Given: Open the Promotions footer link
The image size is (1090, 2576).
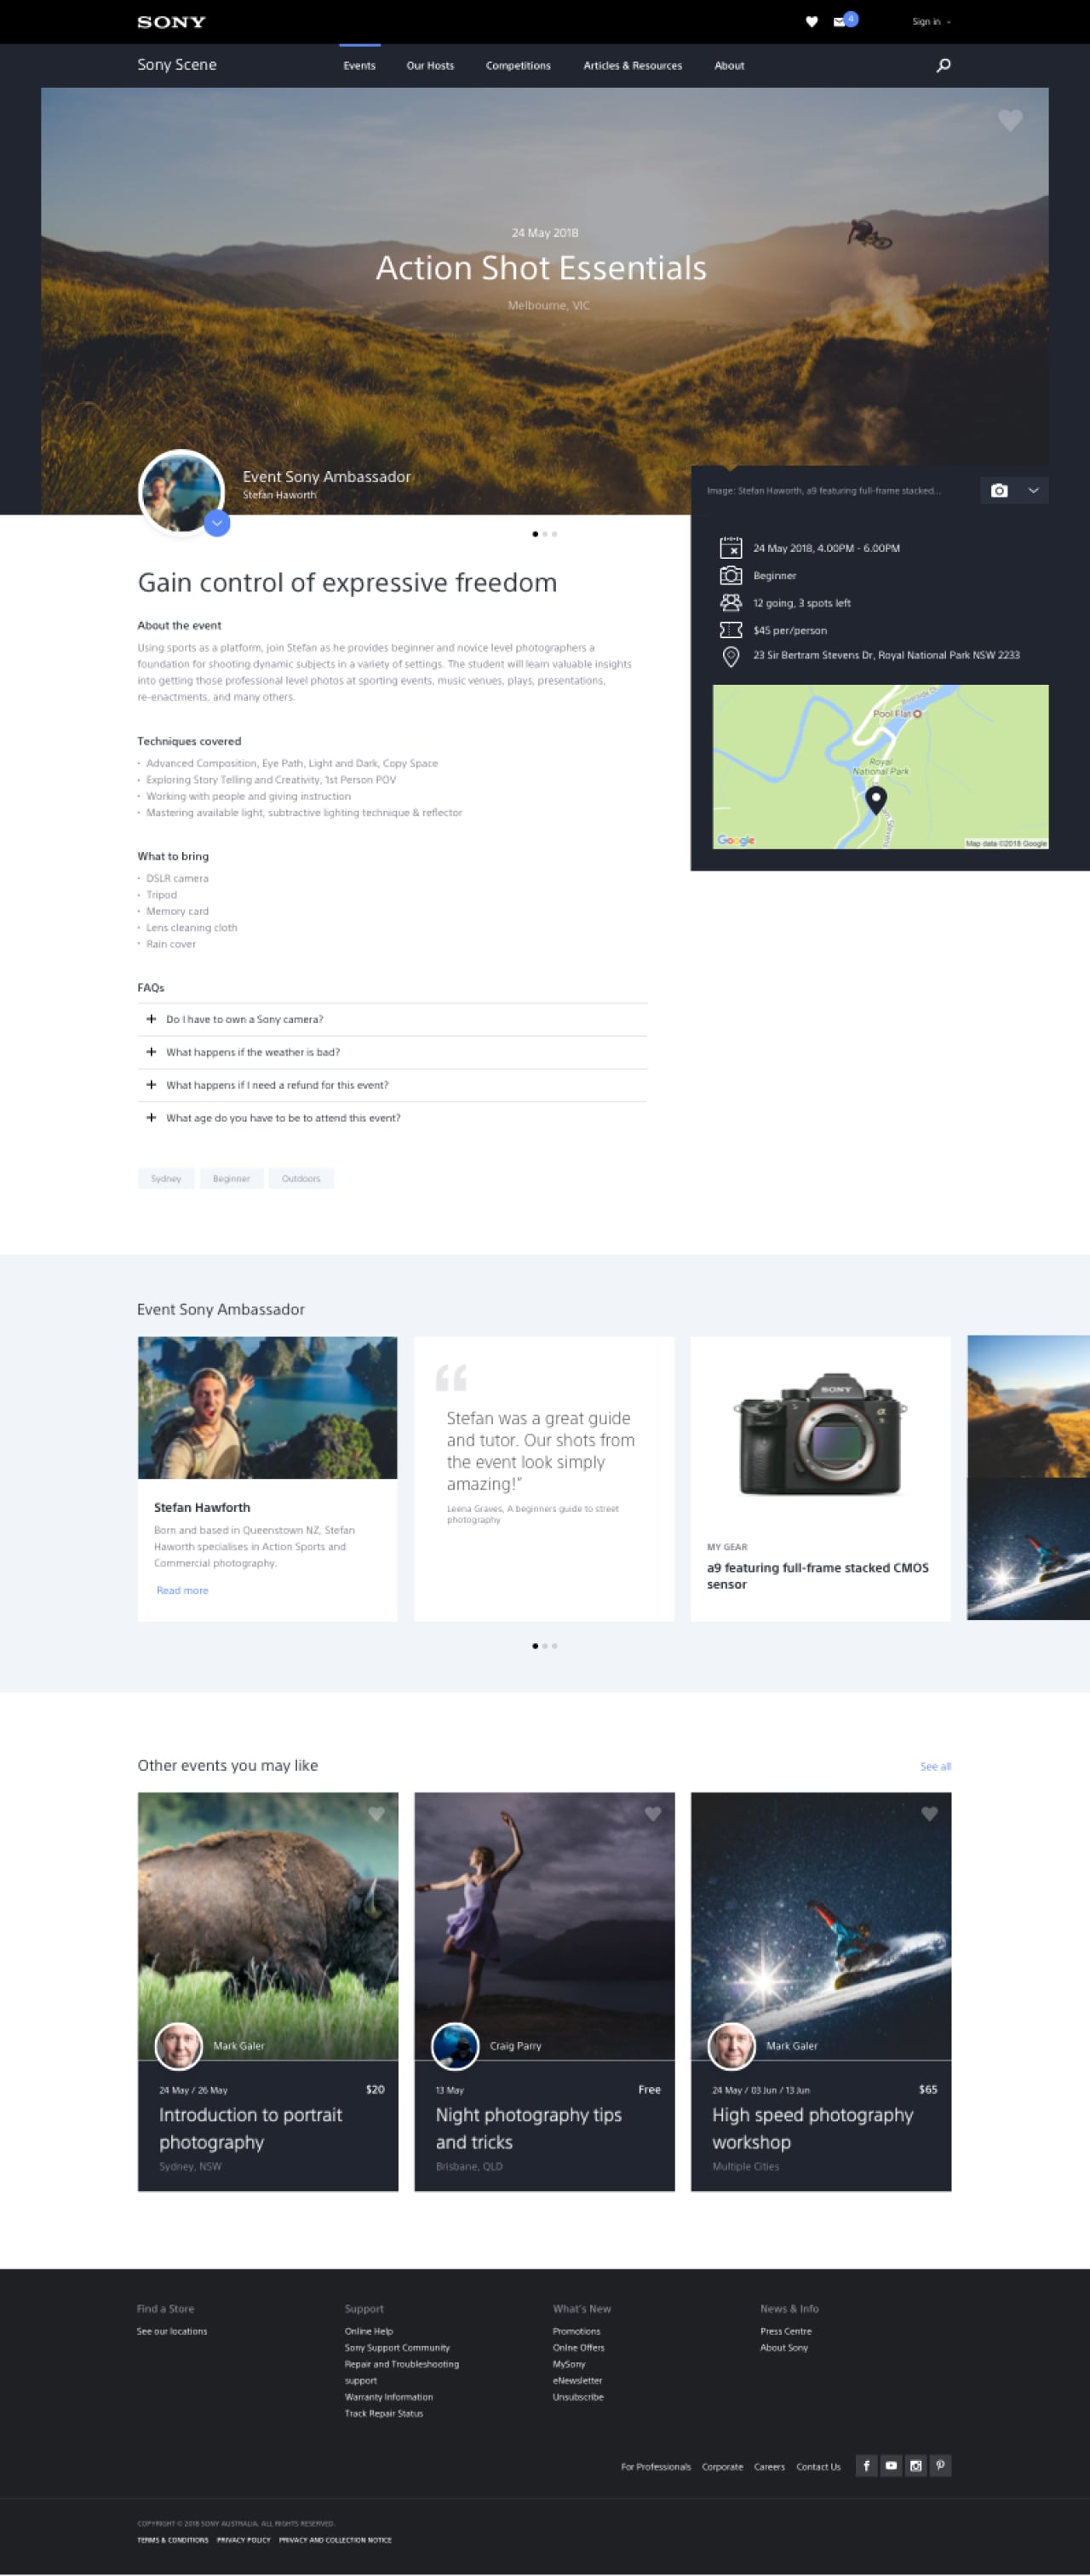Looking at the screenshot, I should pos(576,2332).
